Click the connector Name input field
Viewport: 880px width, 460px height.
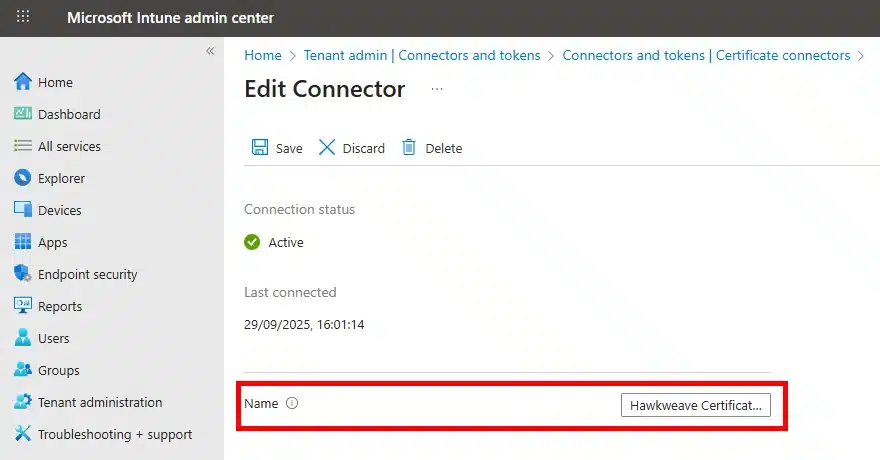click(x=696, y=405)
